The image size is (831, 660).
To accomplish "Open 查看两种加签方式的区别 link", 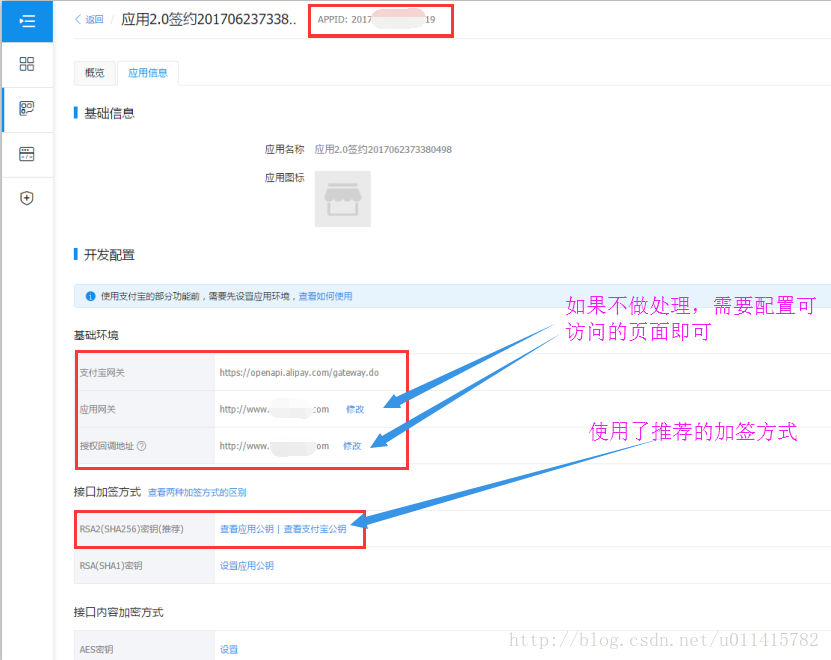I will click(197, 492).
